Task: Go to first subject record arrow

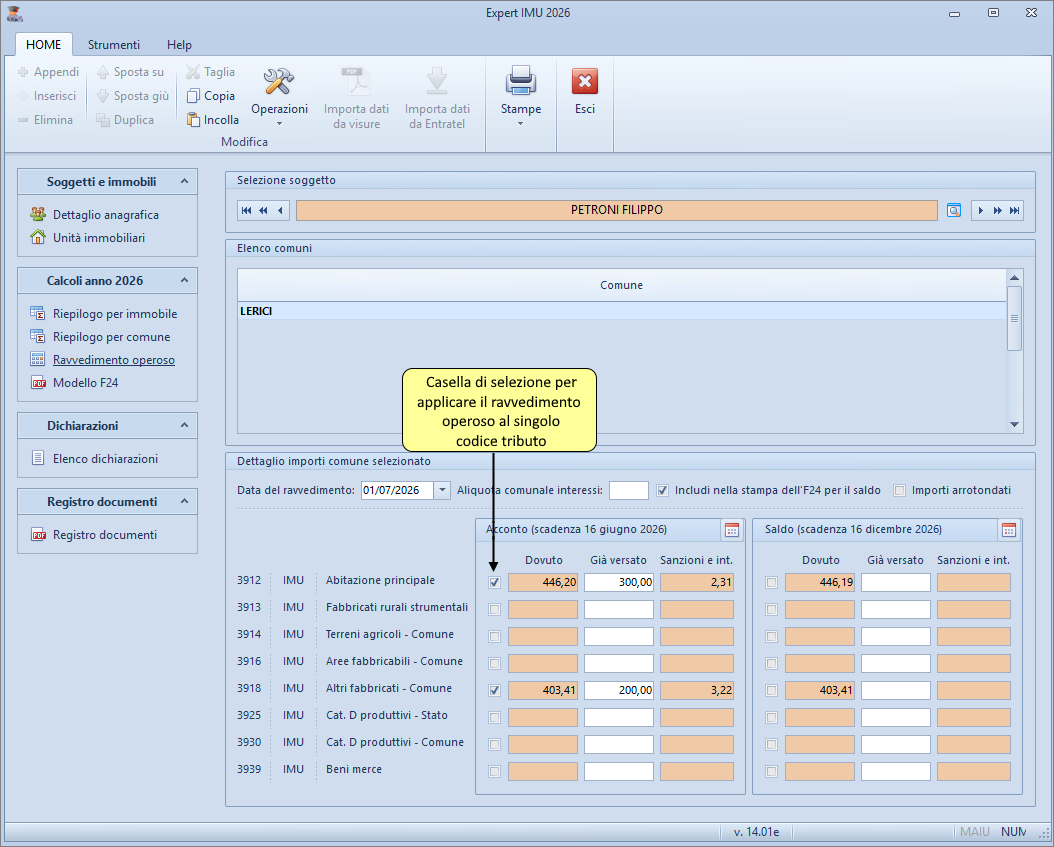Action: click(246, 210)
